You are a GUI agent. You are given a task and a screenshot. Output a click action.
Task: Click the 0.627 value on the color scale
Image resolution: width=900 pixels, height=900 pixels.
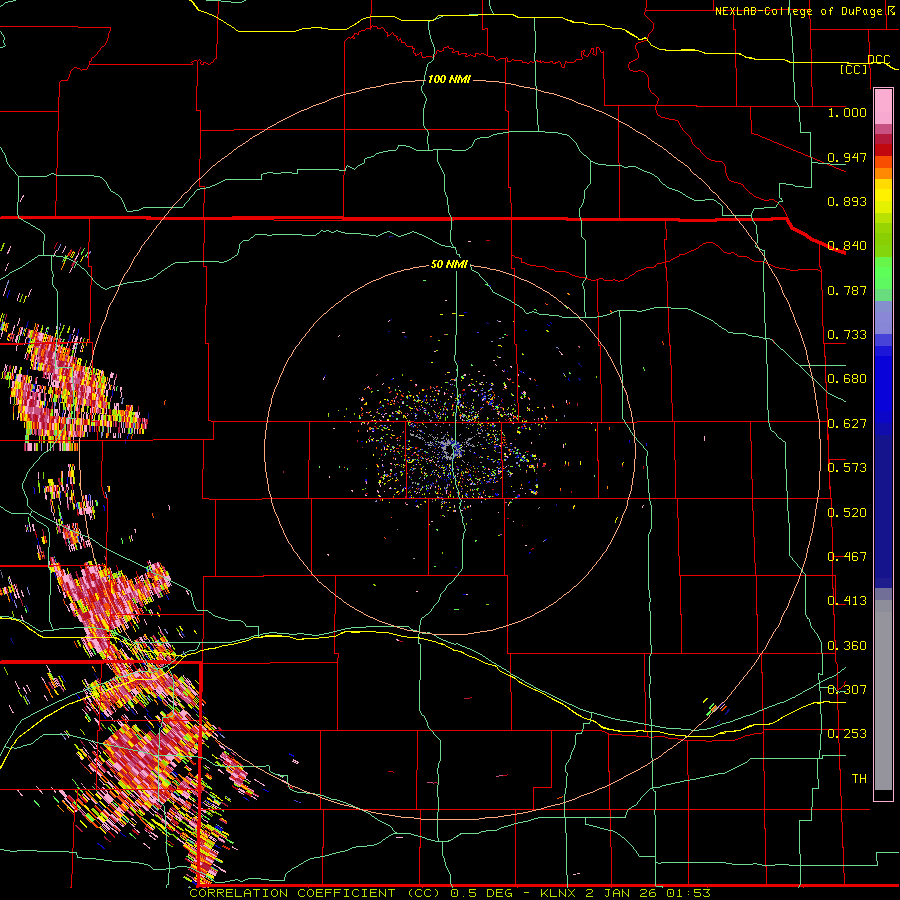[x=847, y=424]
